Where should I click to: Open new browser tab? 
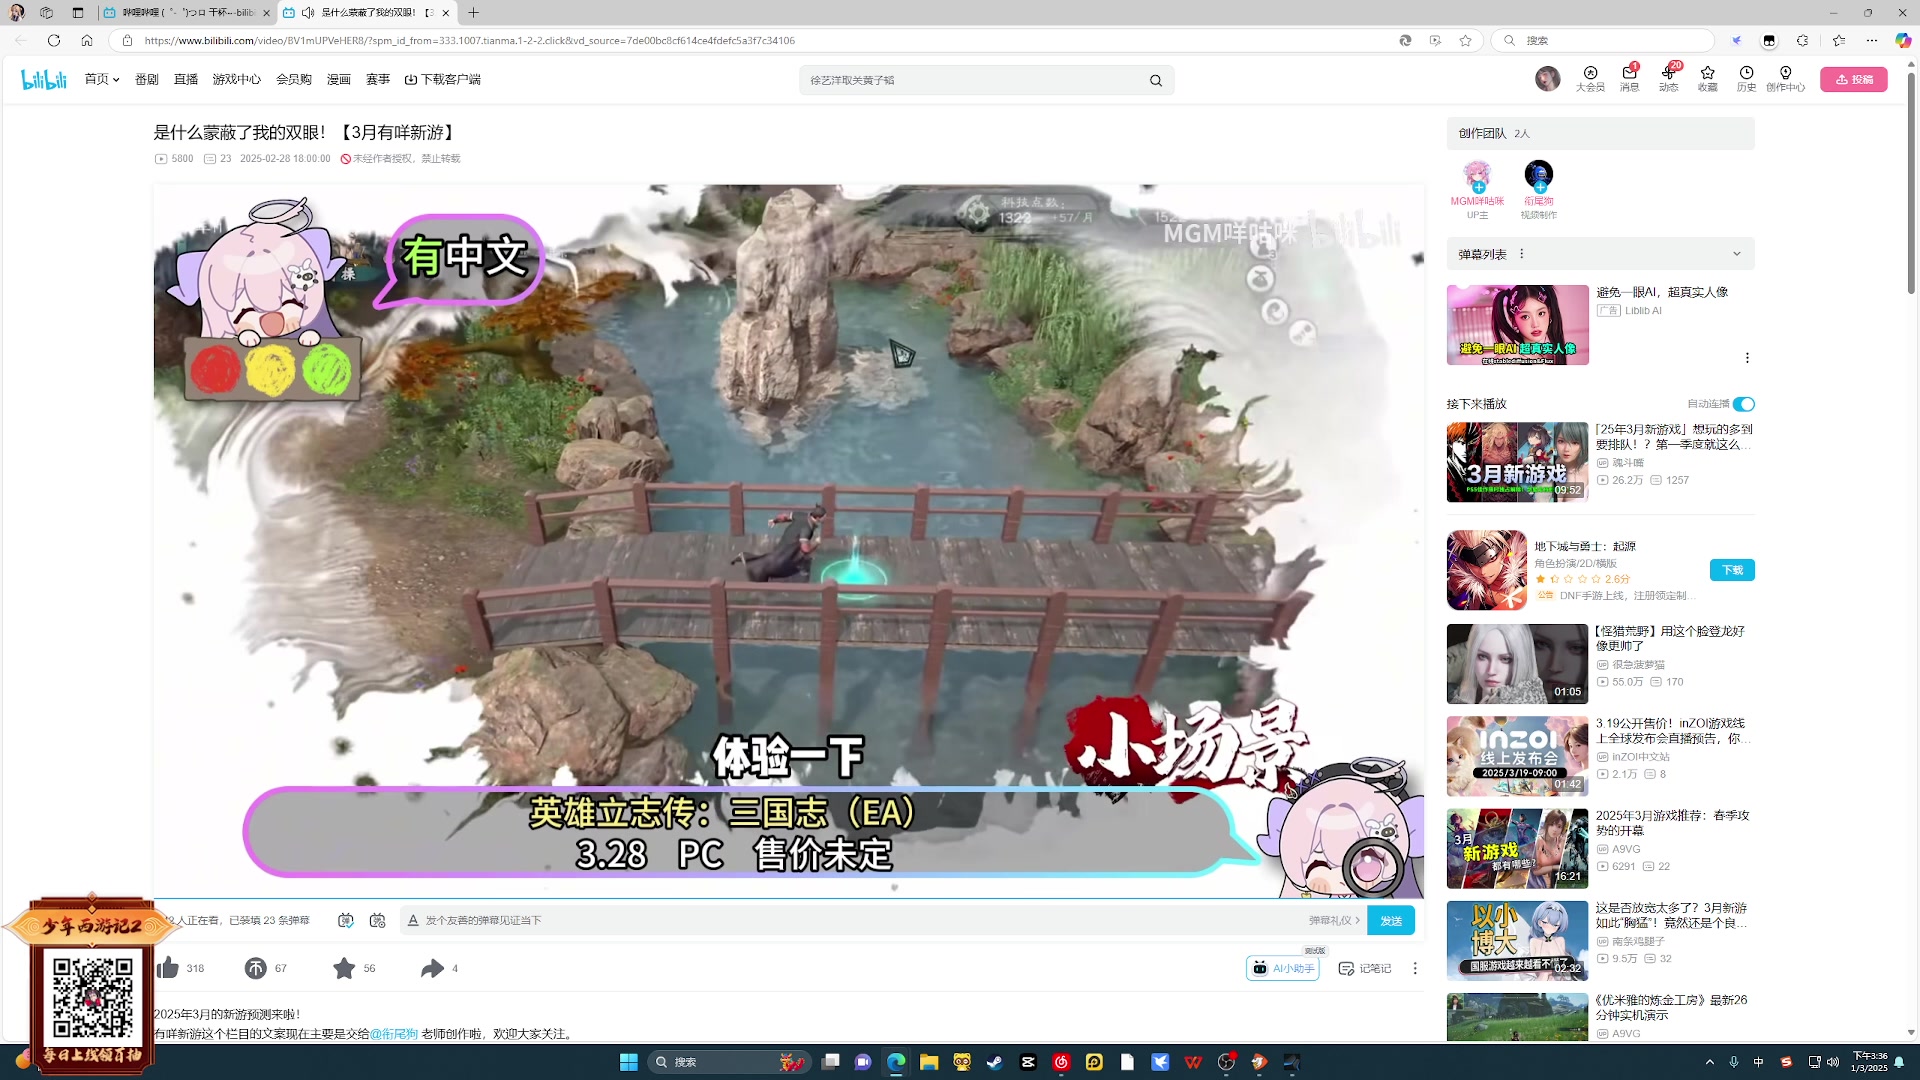[x=473, y=13]
